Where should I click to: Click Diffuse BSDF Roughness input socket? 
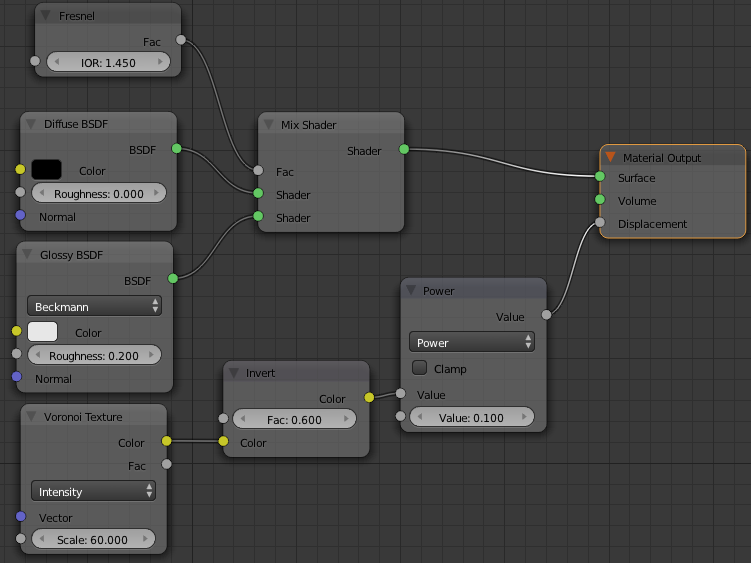(x=20, y=192)
